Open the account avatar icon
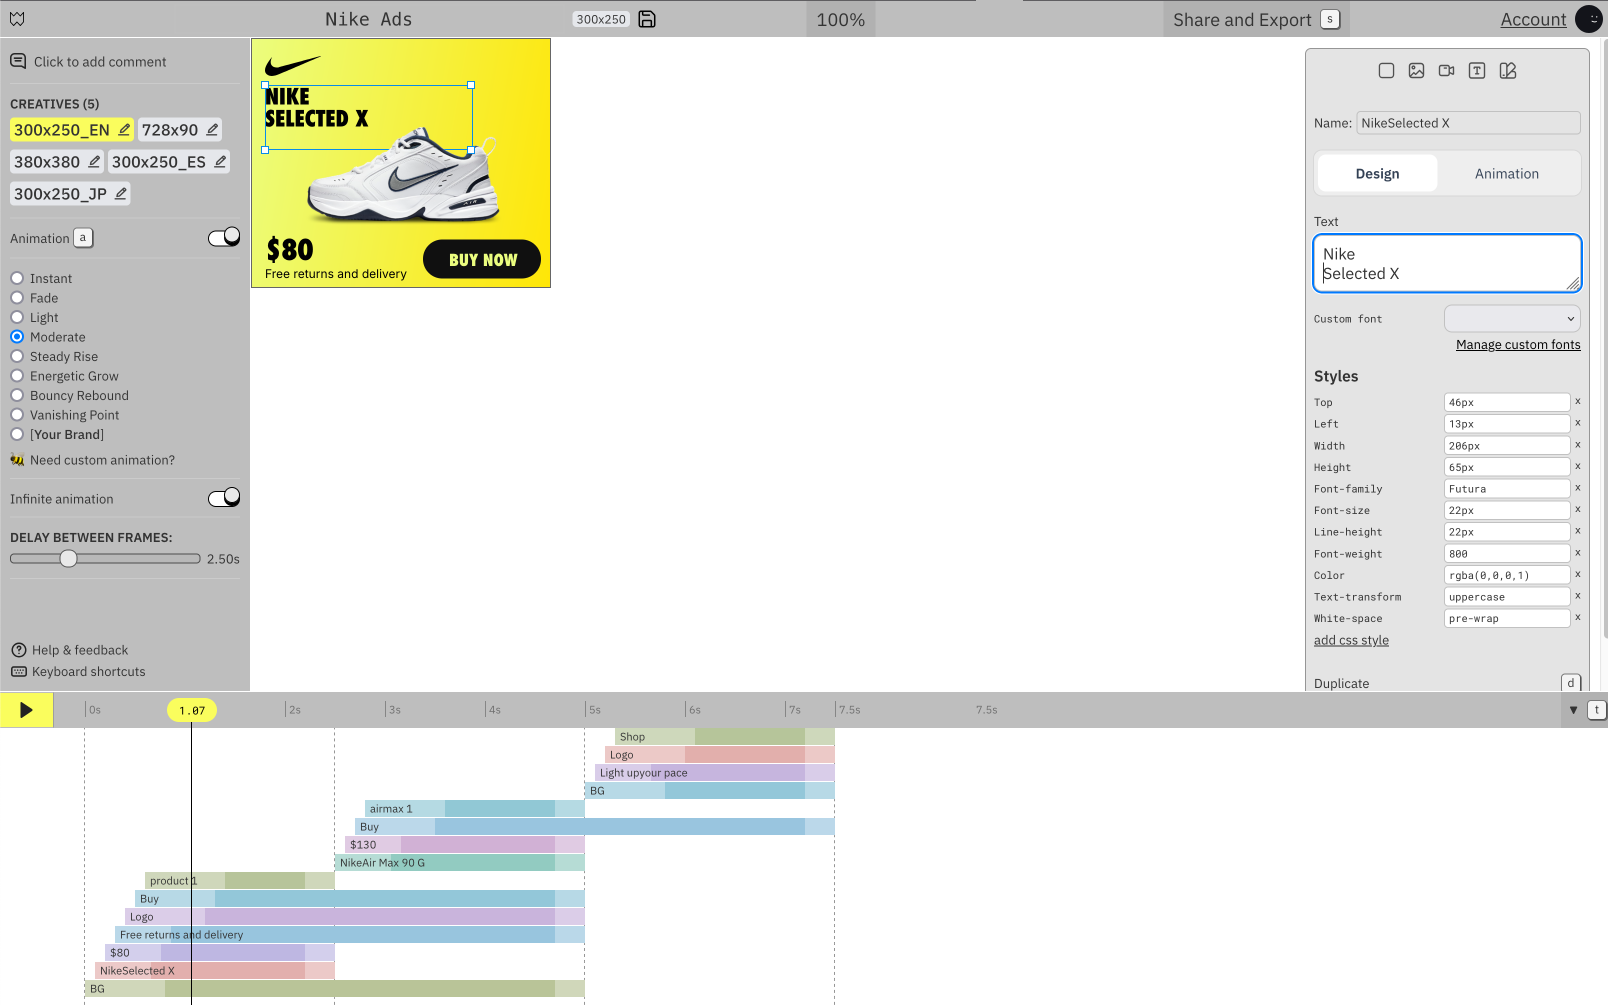Image resolution: width=1608 pixels, height=1005 pixels. 1589,19
